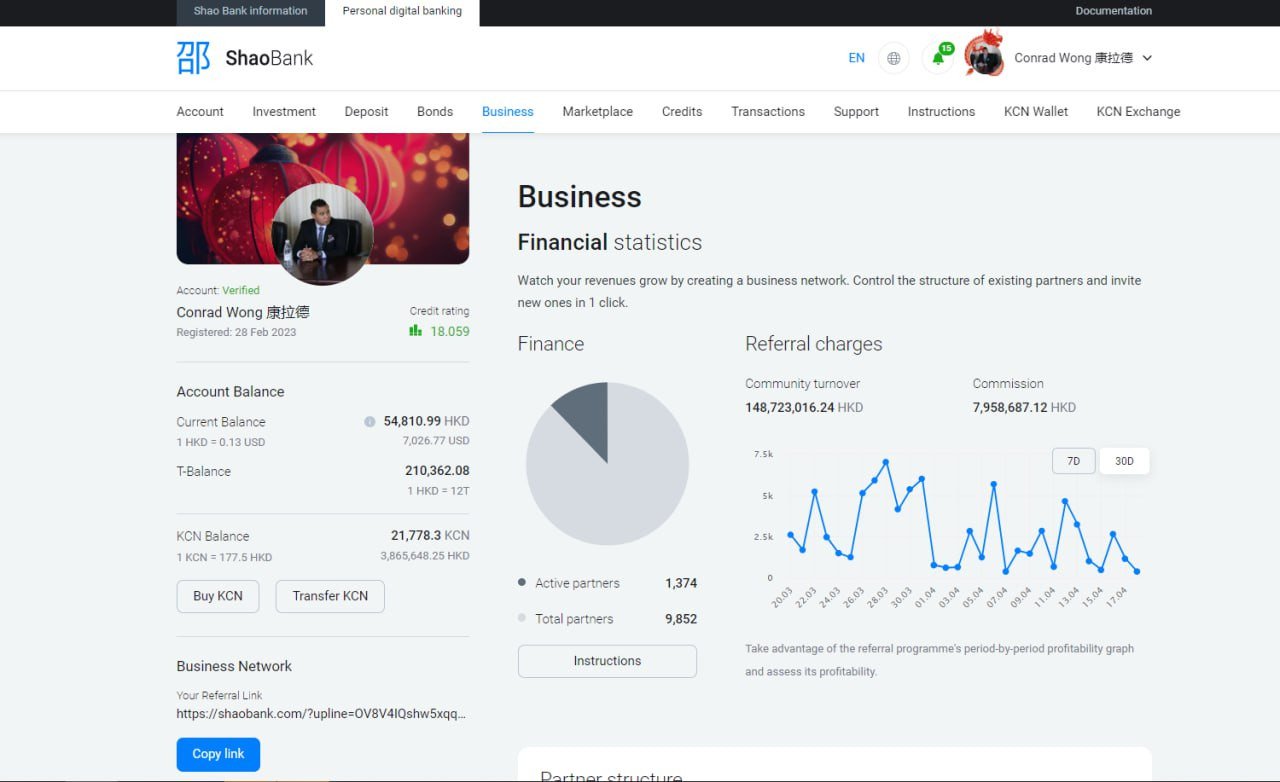The width and height of the screenshot is (1280, 782).
Task: Click the circular profile photo thumbnail
Action: pos(322,234)
